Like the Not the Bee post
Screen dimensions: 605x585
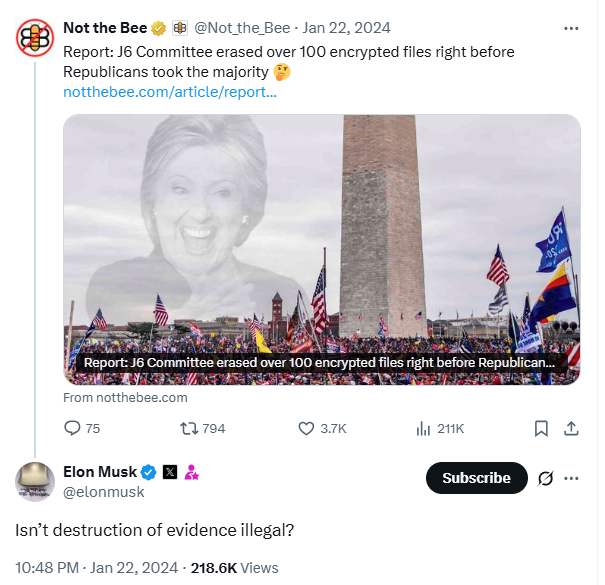point(308,428)
